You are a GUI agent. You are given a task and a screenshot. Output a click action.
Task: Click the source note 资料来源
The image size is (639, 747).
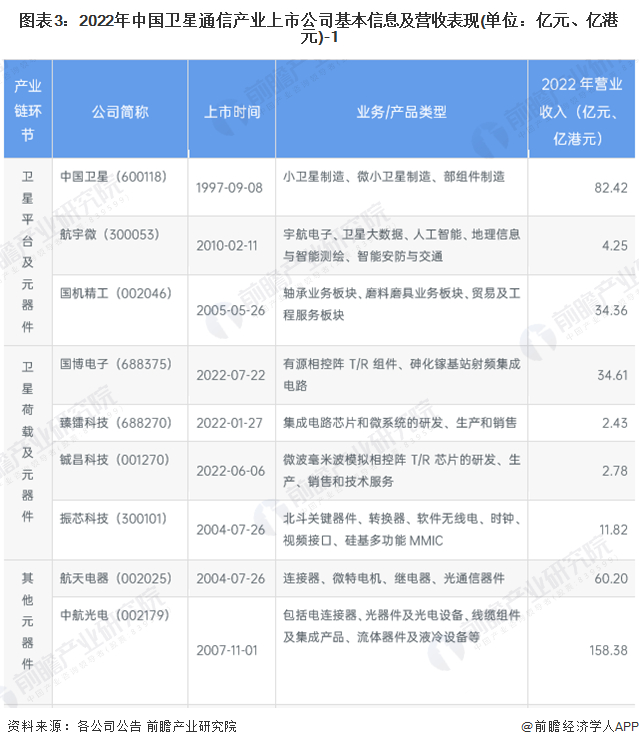[x=122, y=726]
